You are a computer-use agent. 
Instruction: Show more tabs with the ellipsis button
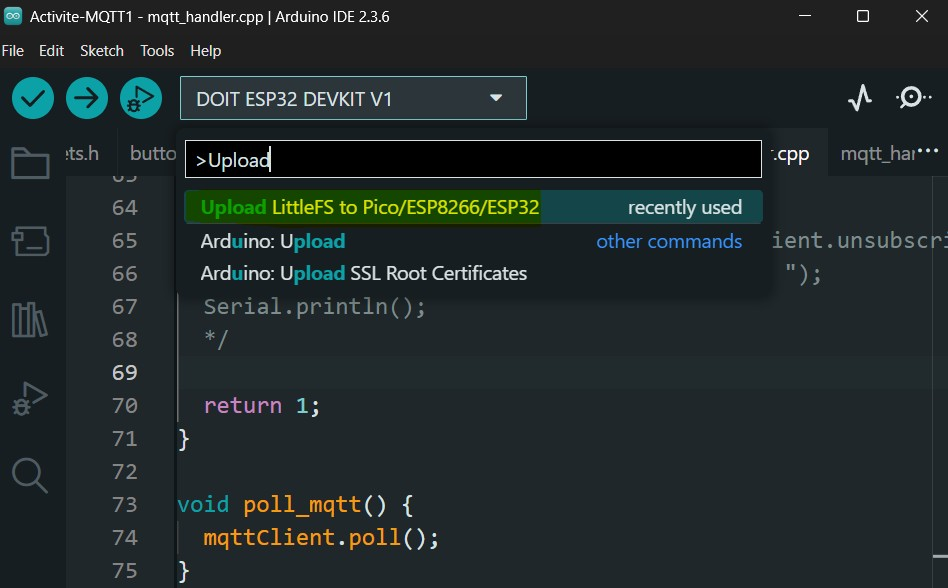(x=928, y=152)
